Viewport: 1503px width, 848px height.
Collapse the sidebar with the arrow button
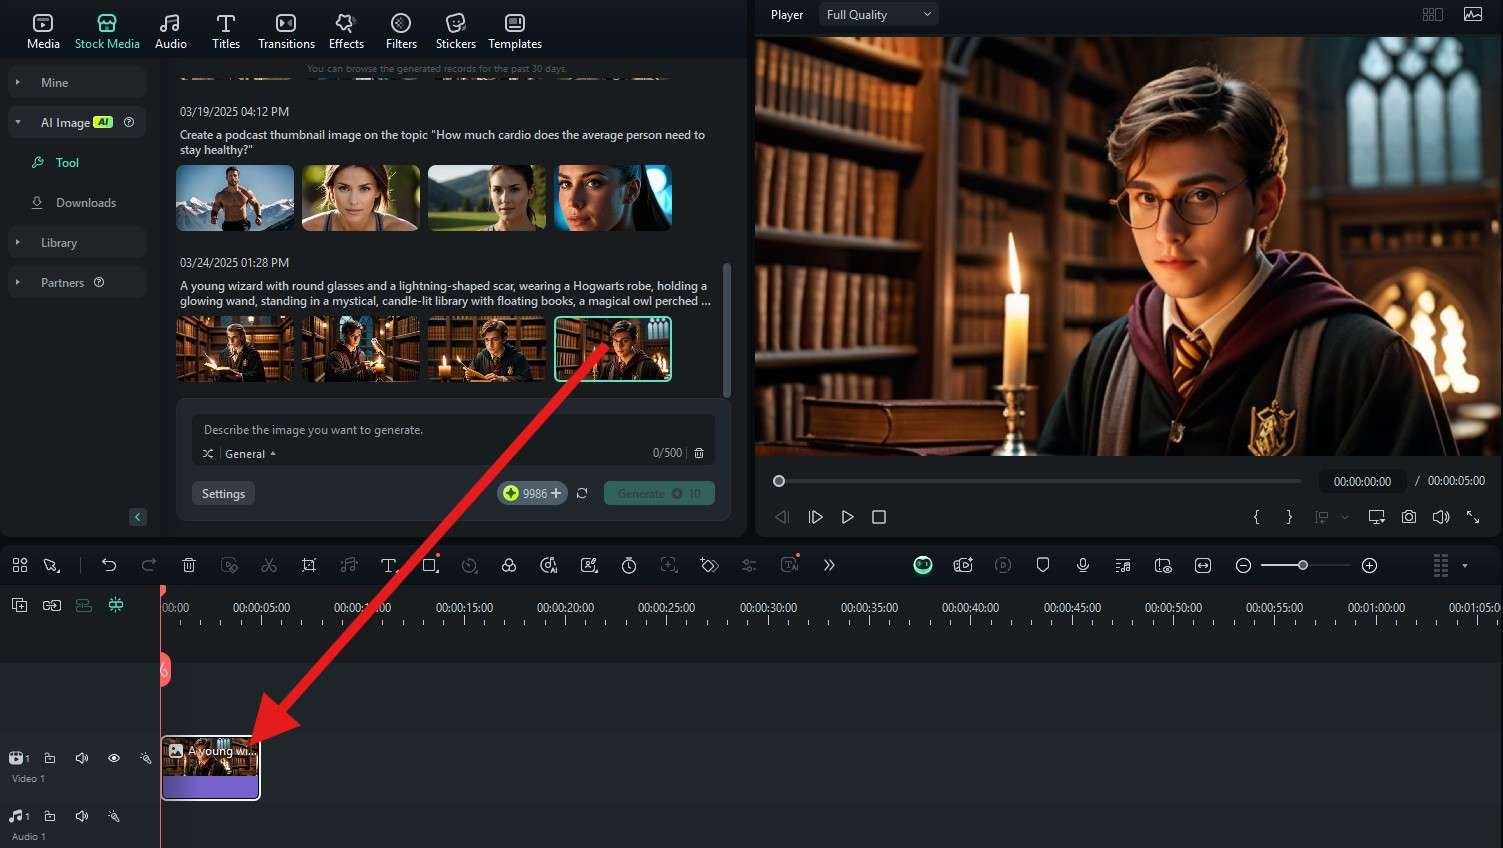[x=138, y=517]
